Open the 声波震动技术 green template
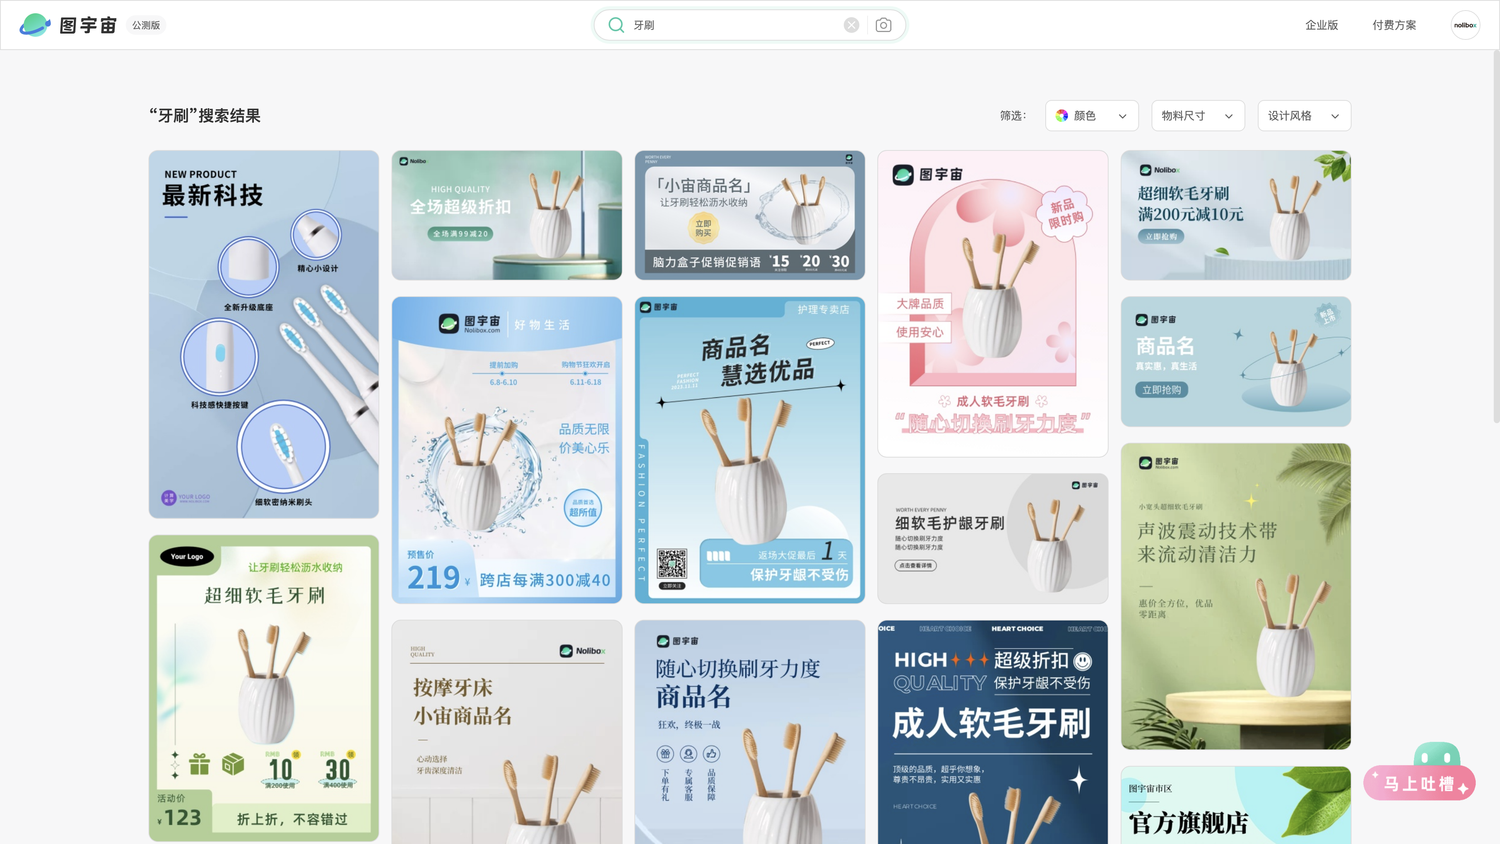The width and height of the screenshot is (1500, 844). [x=1236, y=597]
